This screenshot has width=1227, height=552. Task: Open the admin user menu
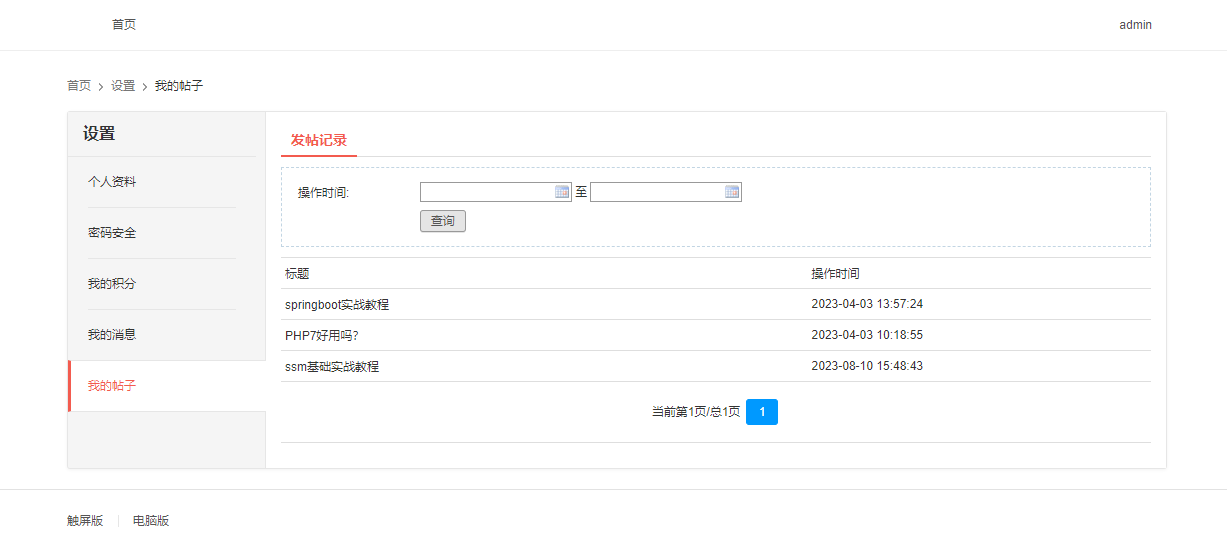coord(1135,25)
